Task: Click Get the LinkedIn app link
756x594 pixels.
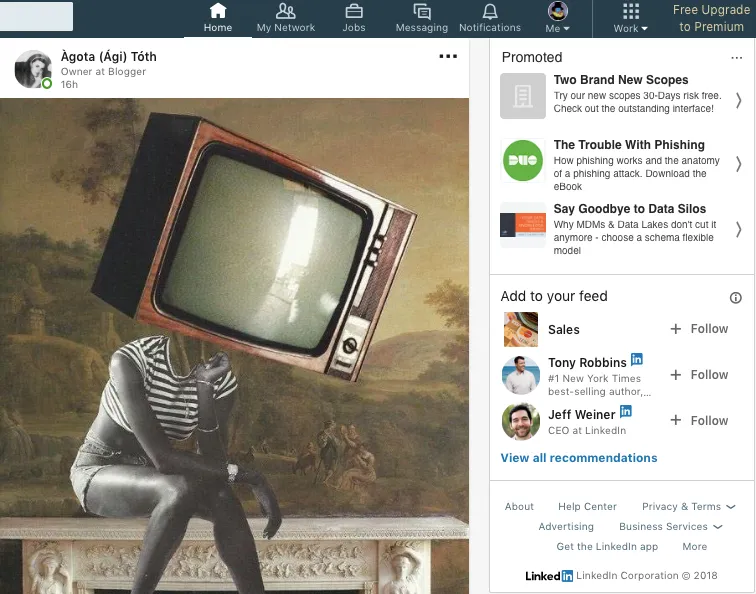Action: click(x=607, y=546)
